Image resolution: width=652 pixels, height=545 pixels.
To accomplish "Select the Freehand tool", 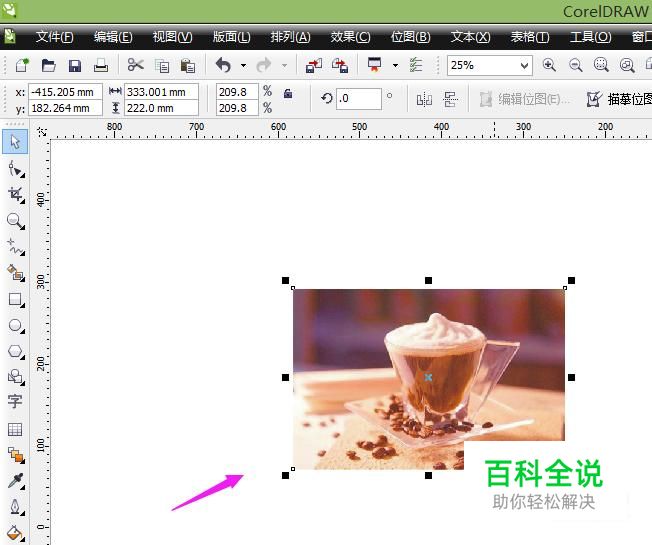I will 16,247.
